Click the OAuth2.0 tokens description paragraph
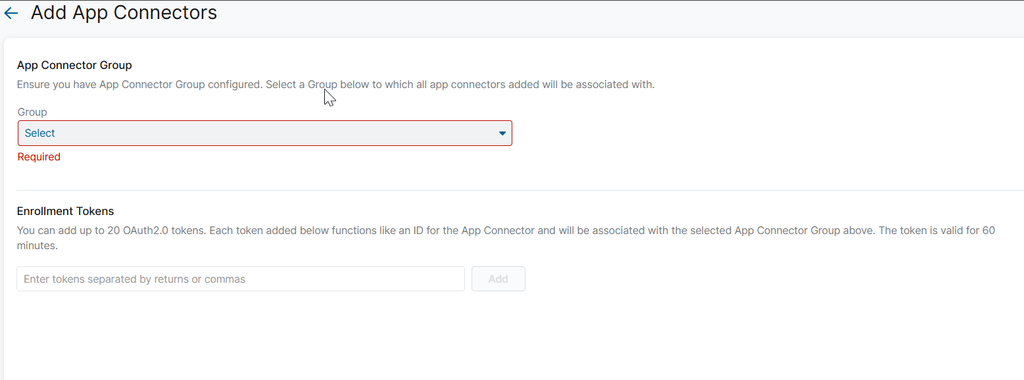The image size is (1024, 380). (x=506, y=238)
